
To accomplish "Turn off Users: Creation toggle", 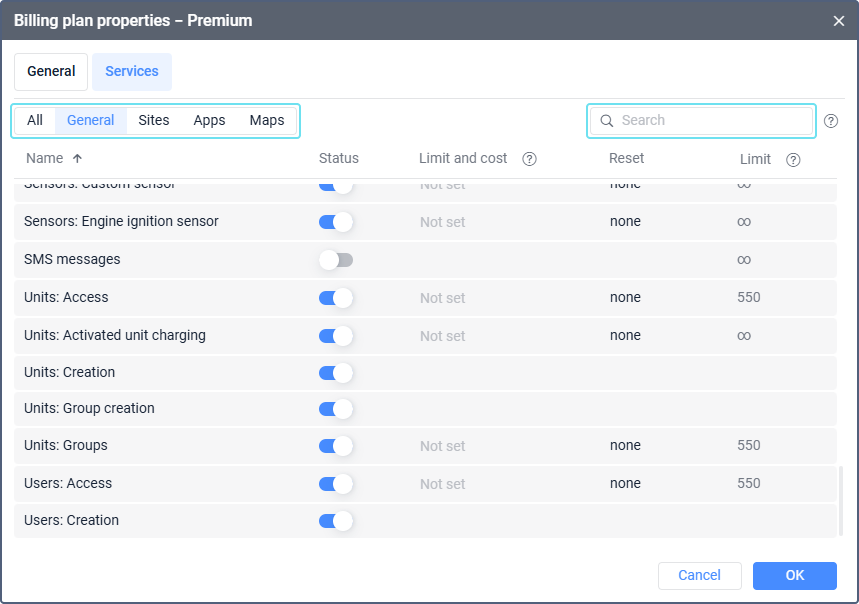I will [x=336, y=521].
